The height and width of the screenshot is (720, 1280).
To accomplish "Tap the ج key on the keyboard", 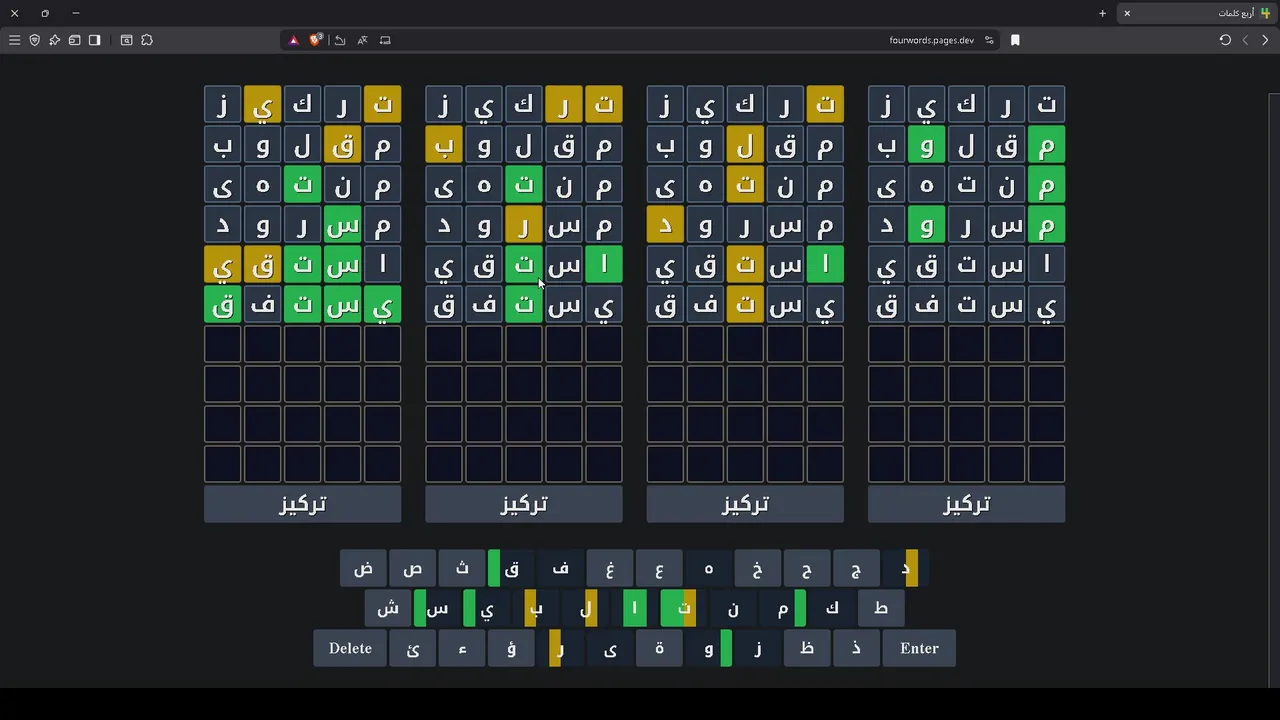I will pos(856,568).
